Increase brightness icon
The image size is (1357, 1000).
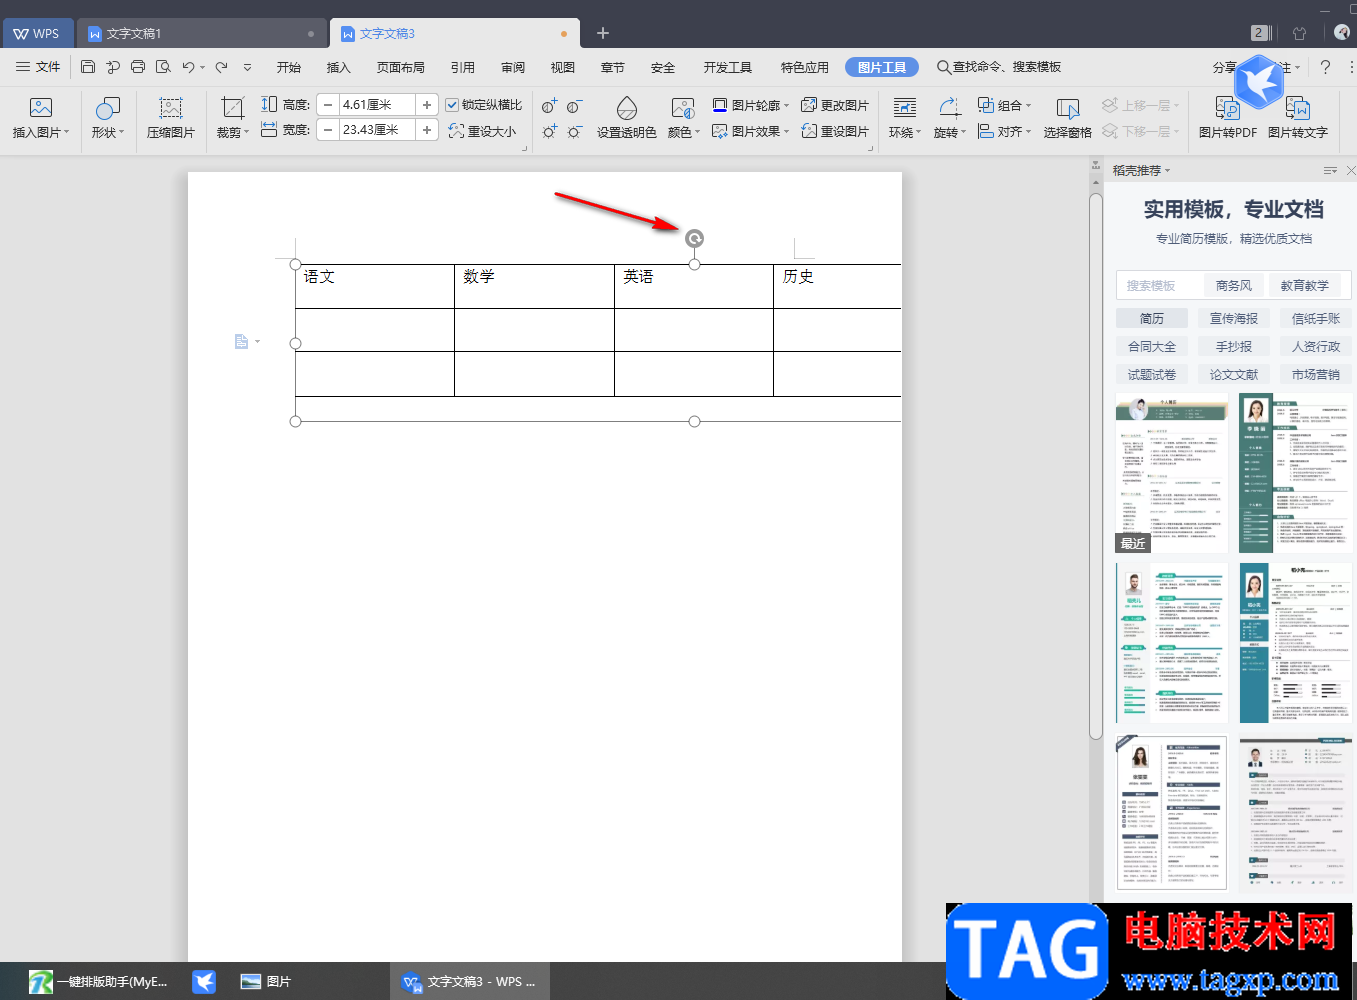point(549,131)
